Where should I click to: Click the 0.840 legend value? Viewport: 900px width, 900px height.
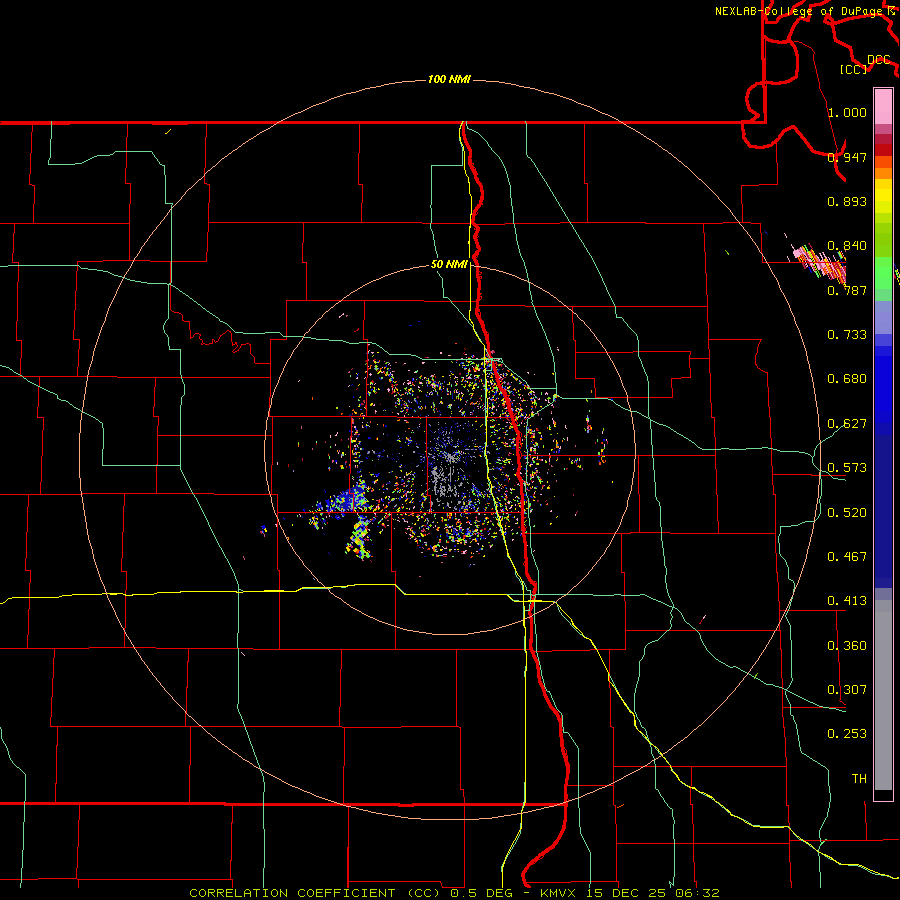(x=847, y=246)
